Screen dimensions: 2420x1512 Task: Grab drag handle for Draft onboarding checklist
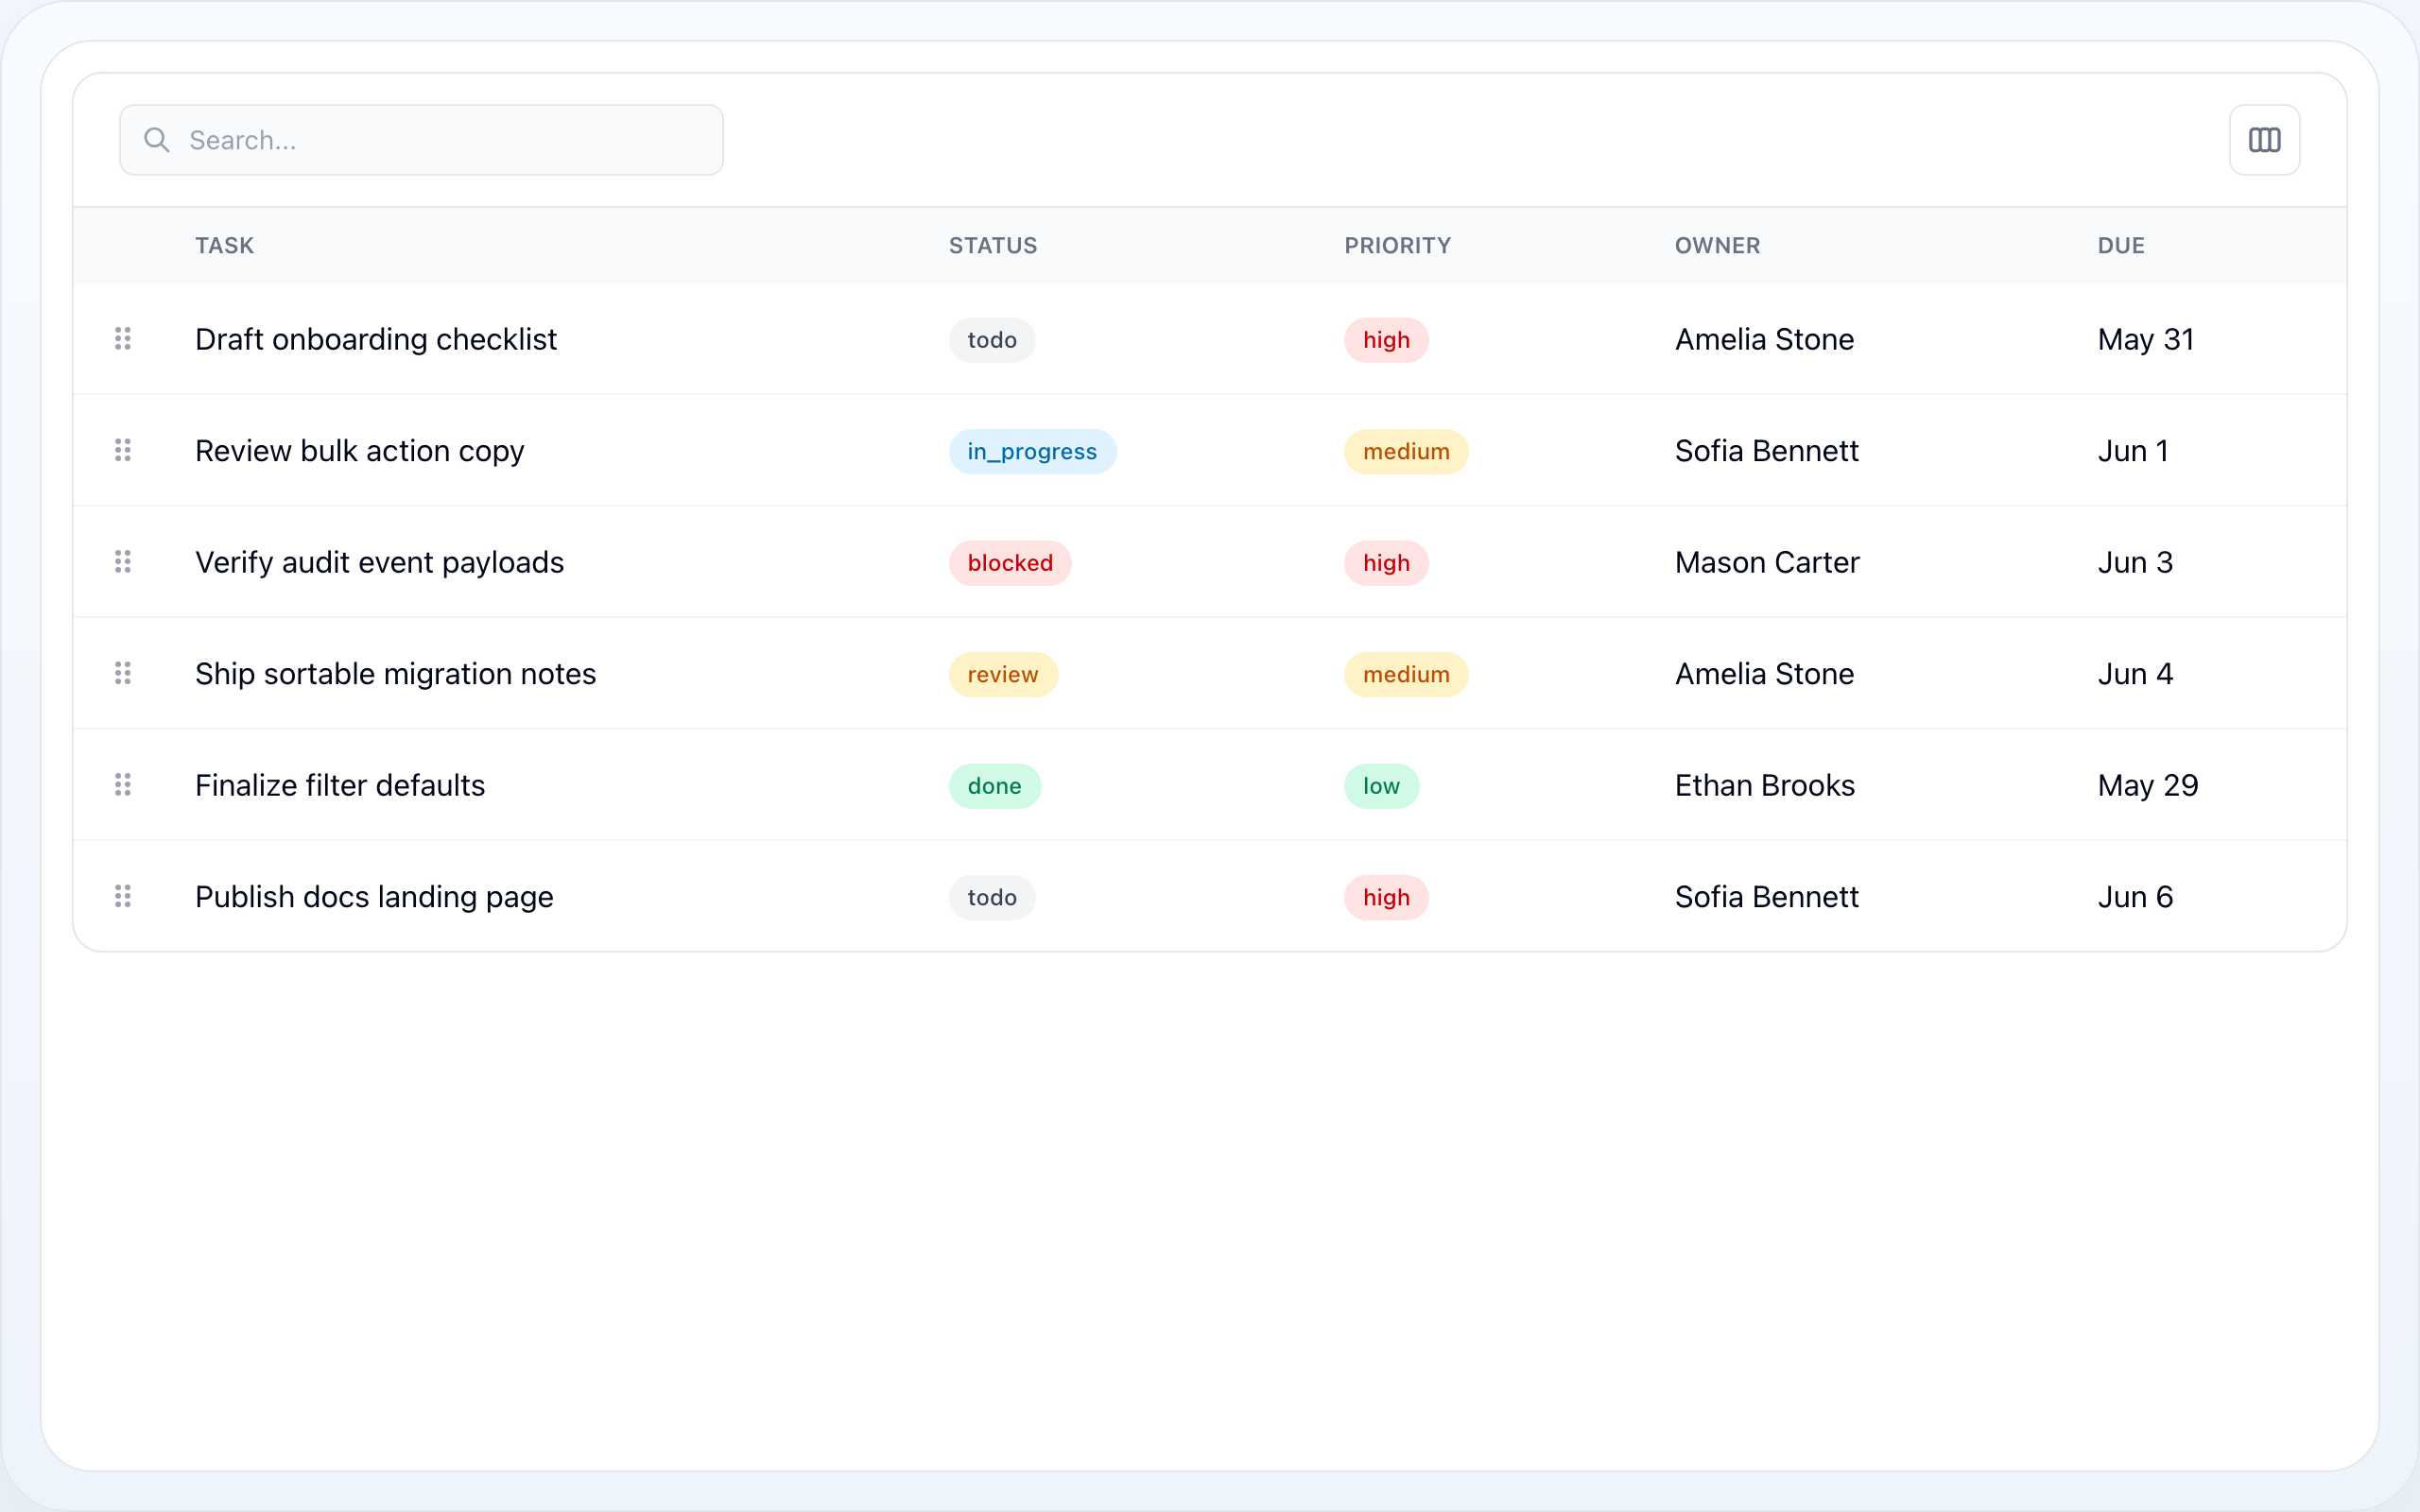[123, 339]
